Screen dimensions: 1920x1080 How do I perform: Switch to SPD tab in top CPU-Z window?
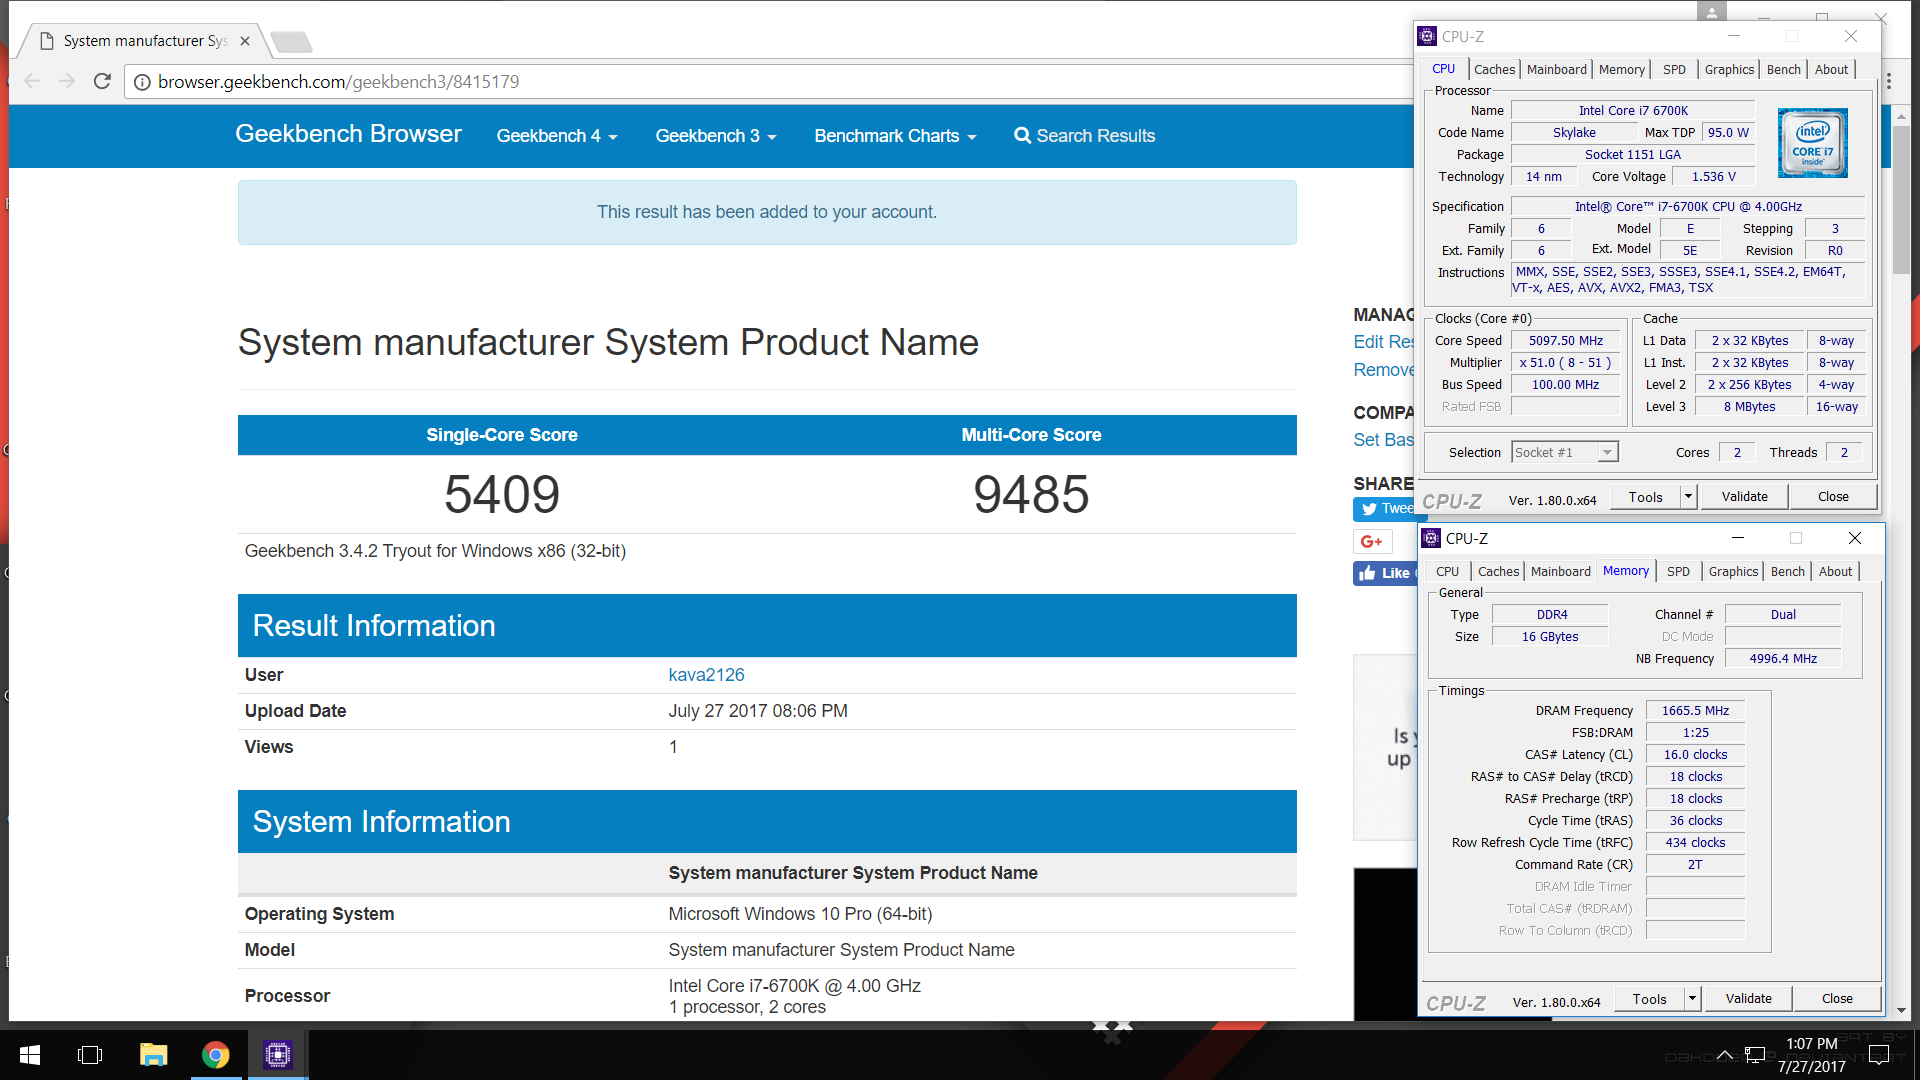1674,69
